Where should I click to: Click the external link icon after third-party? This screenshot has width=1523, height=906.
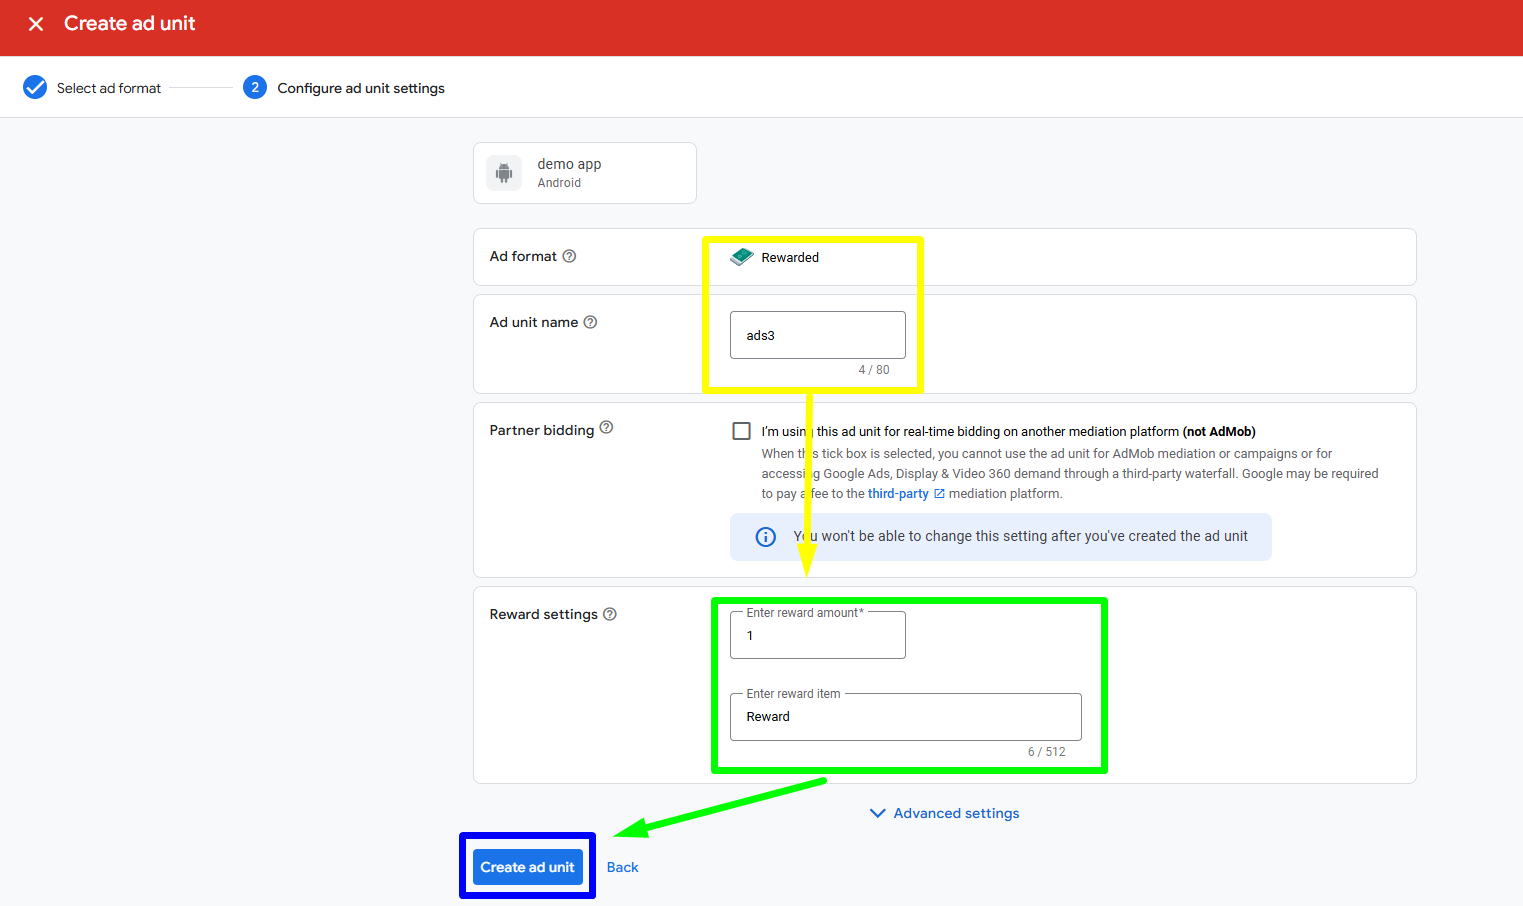point(938,493)
